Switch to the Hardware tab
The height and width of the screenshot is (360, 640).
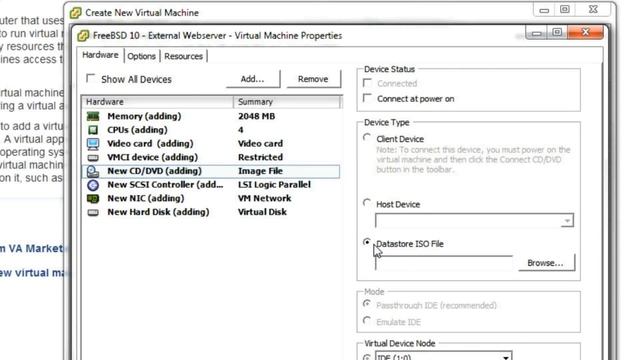(x=100, y=55)
